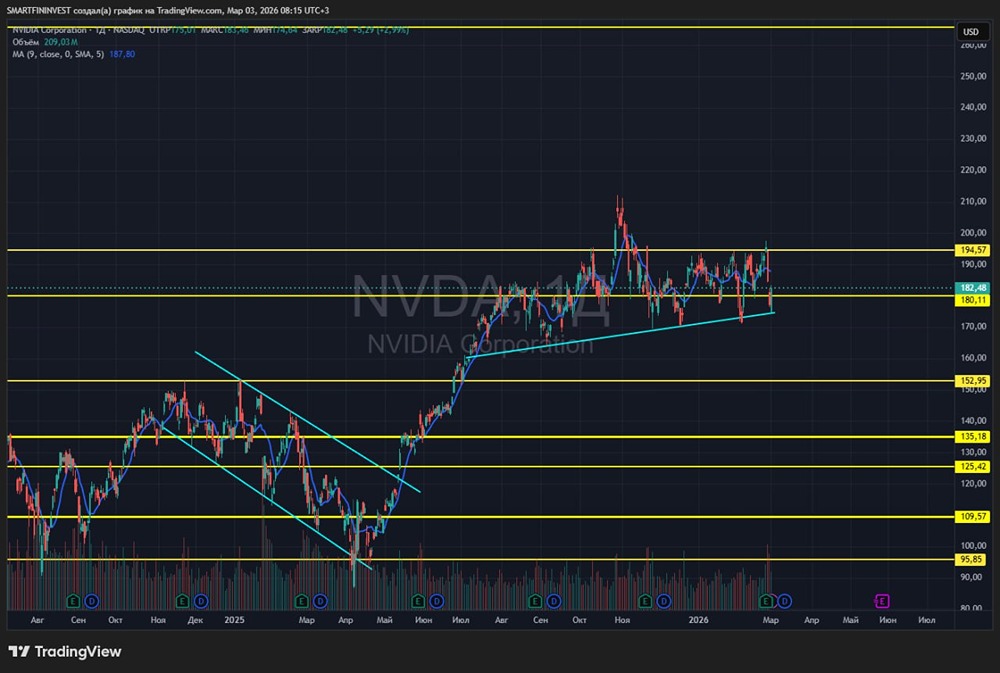Select the March 2026 earnings E marker
The image size is (1000, 673).
766,601
